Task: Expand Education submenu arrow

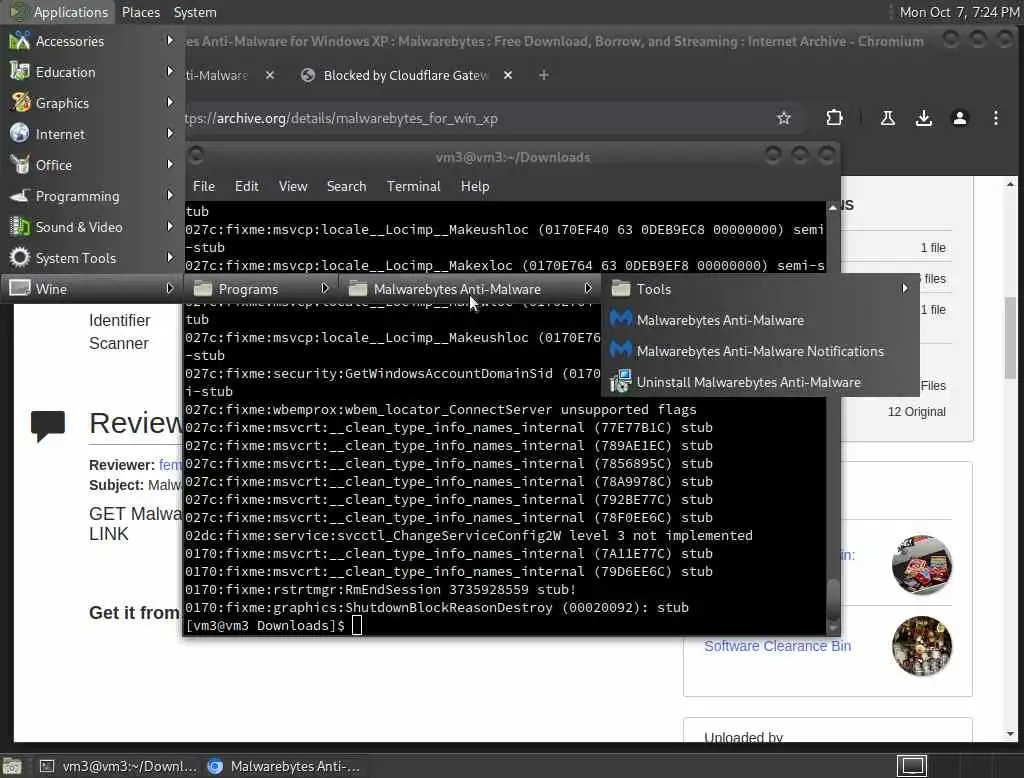Action: click(170, 71)
